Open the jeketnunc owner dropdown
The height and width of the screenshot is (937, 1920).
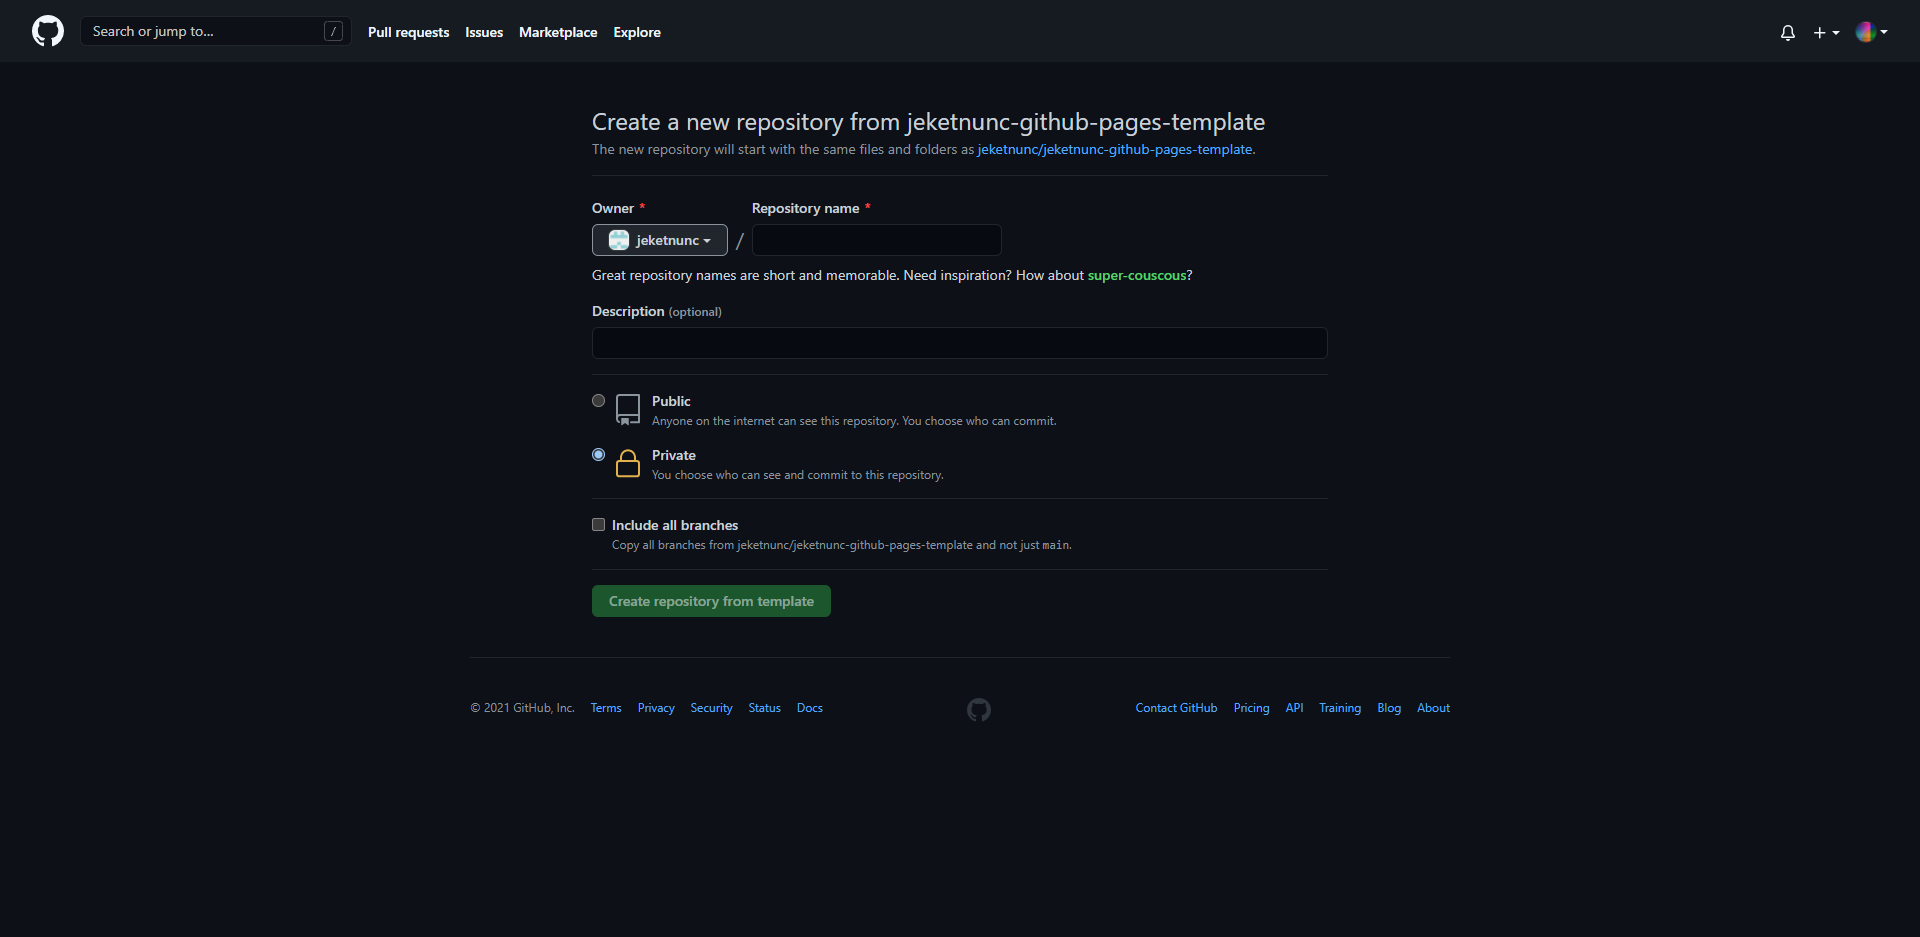coord(660,240)
